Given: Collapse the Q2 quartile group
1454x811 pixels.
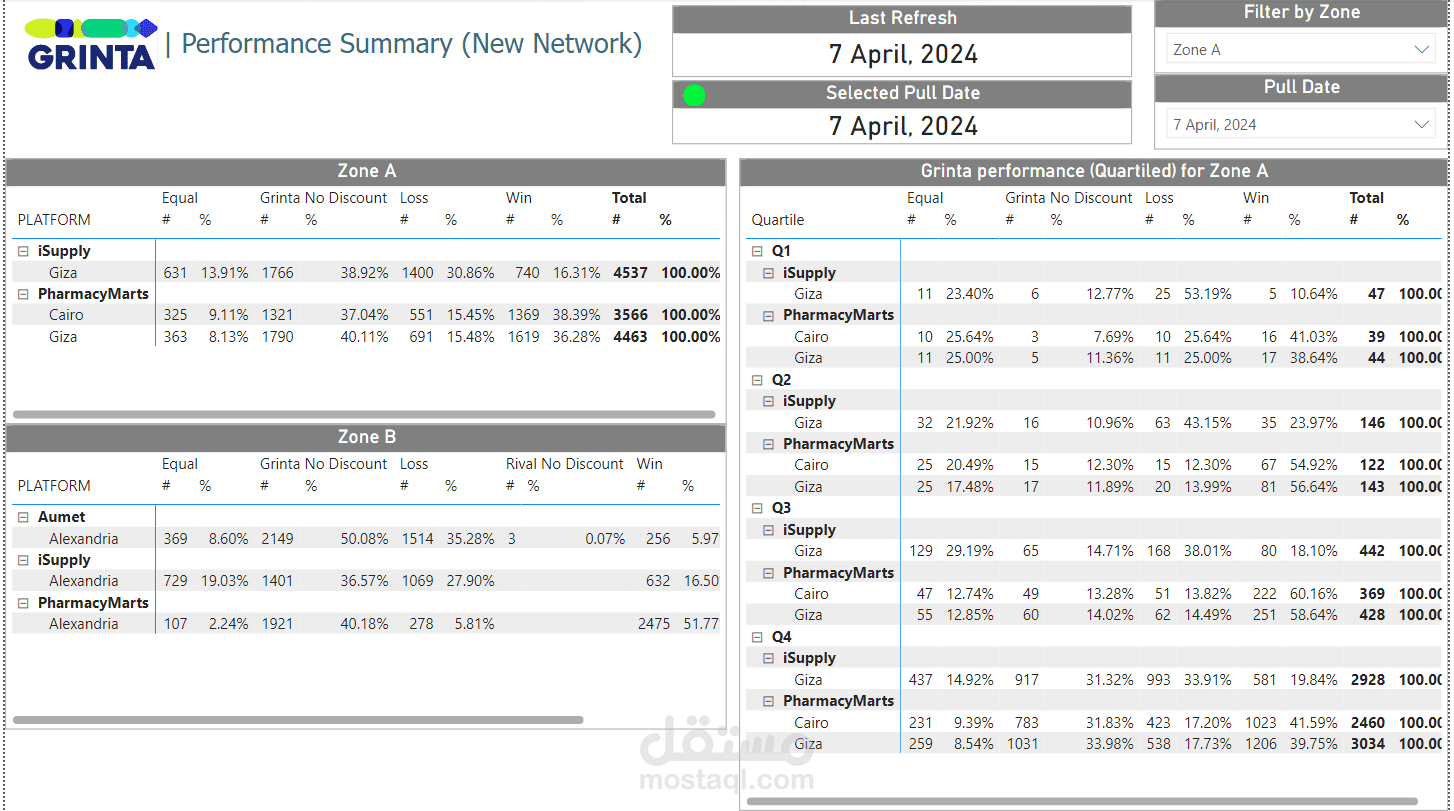Looking at the screenshot, I should click(757, 380).
